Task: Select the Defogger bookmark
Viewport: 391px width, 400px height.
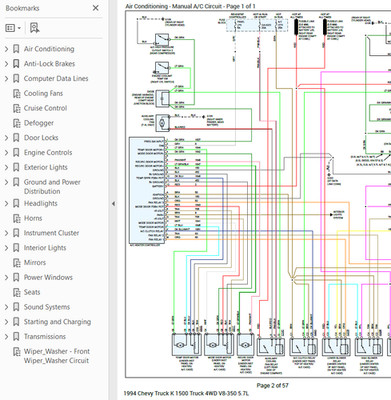Action: coord(39,123)
